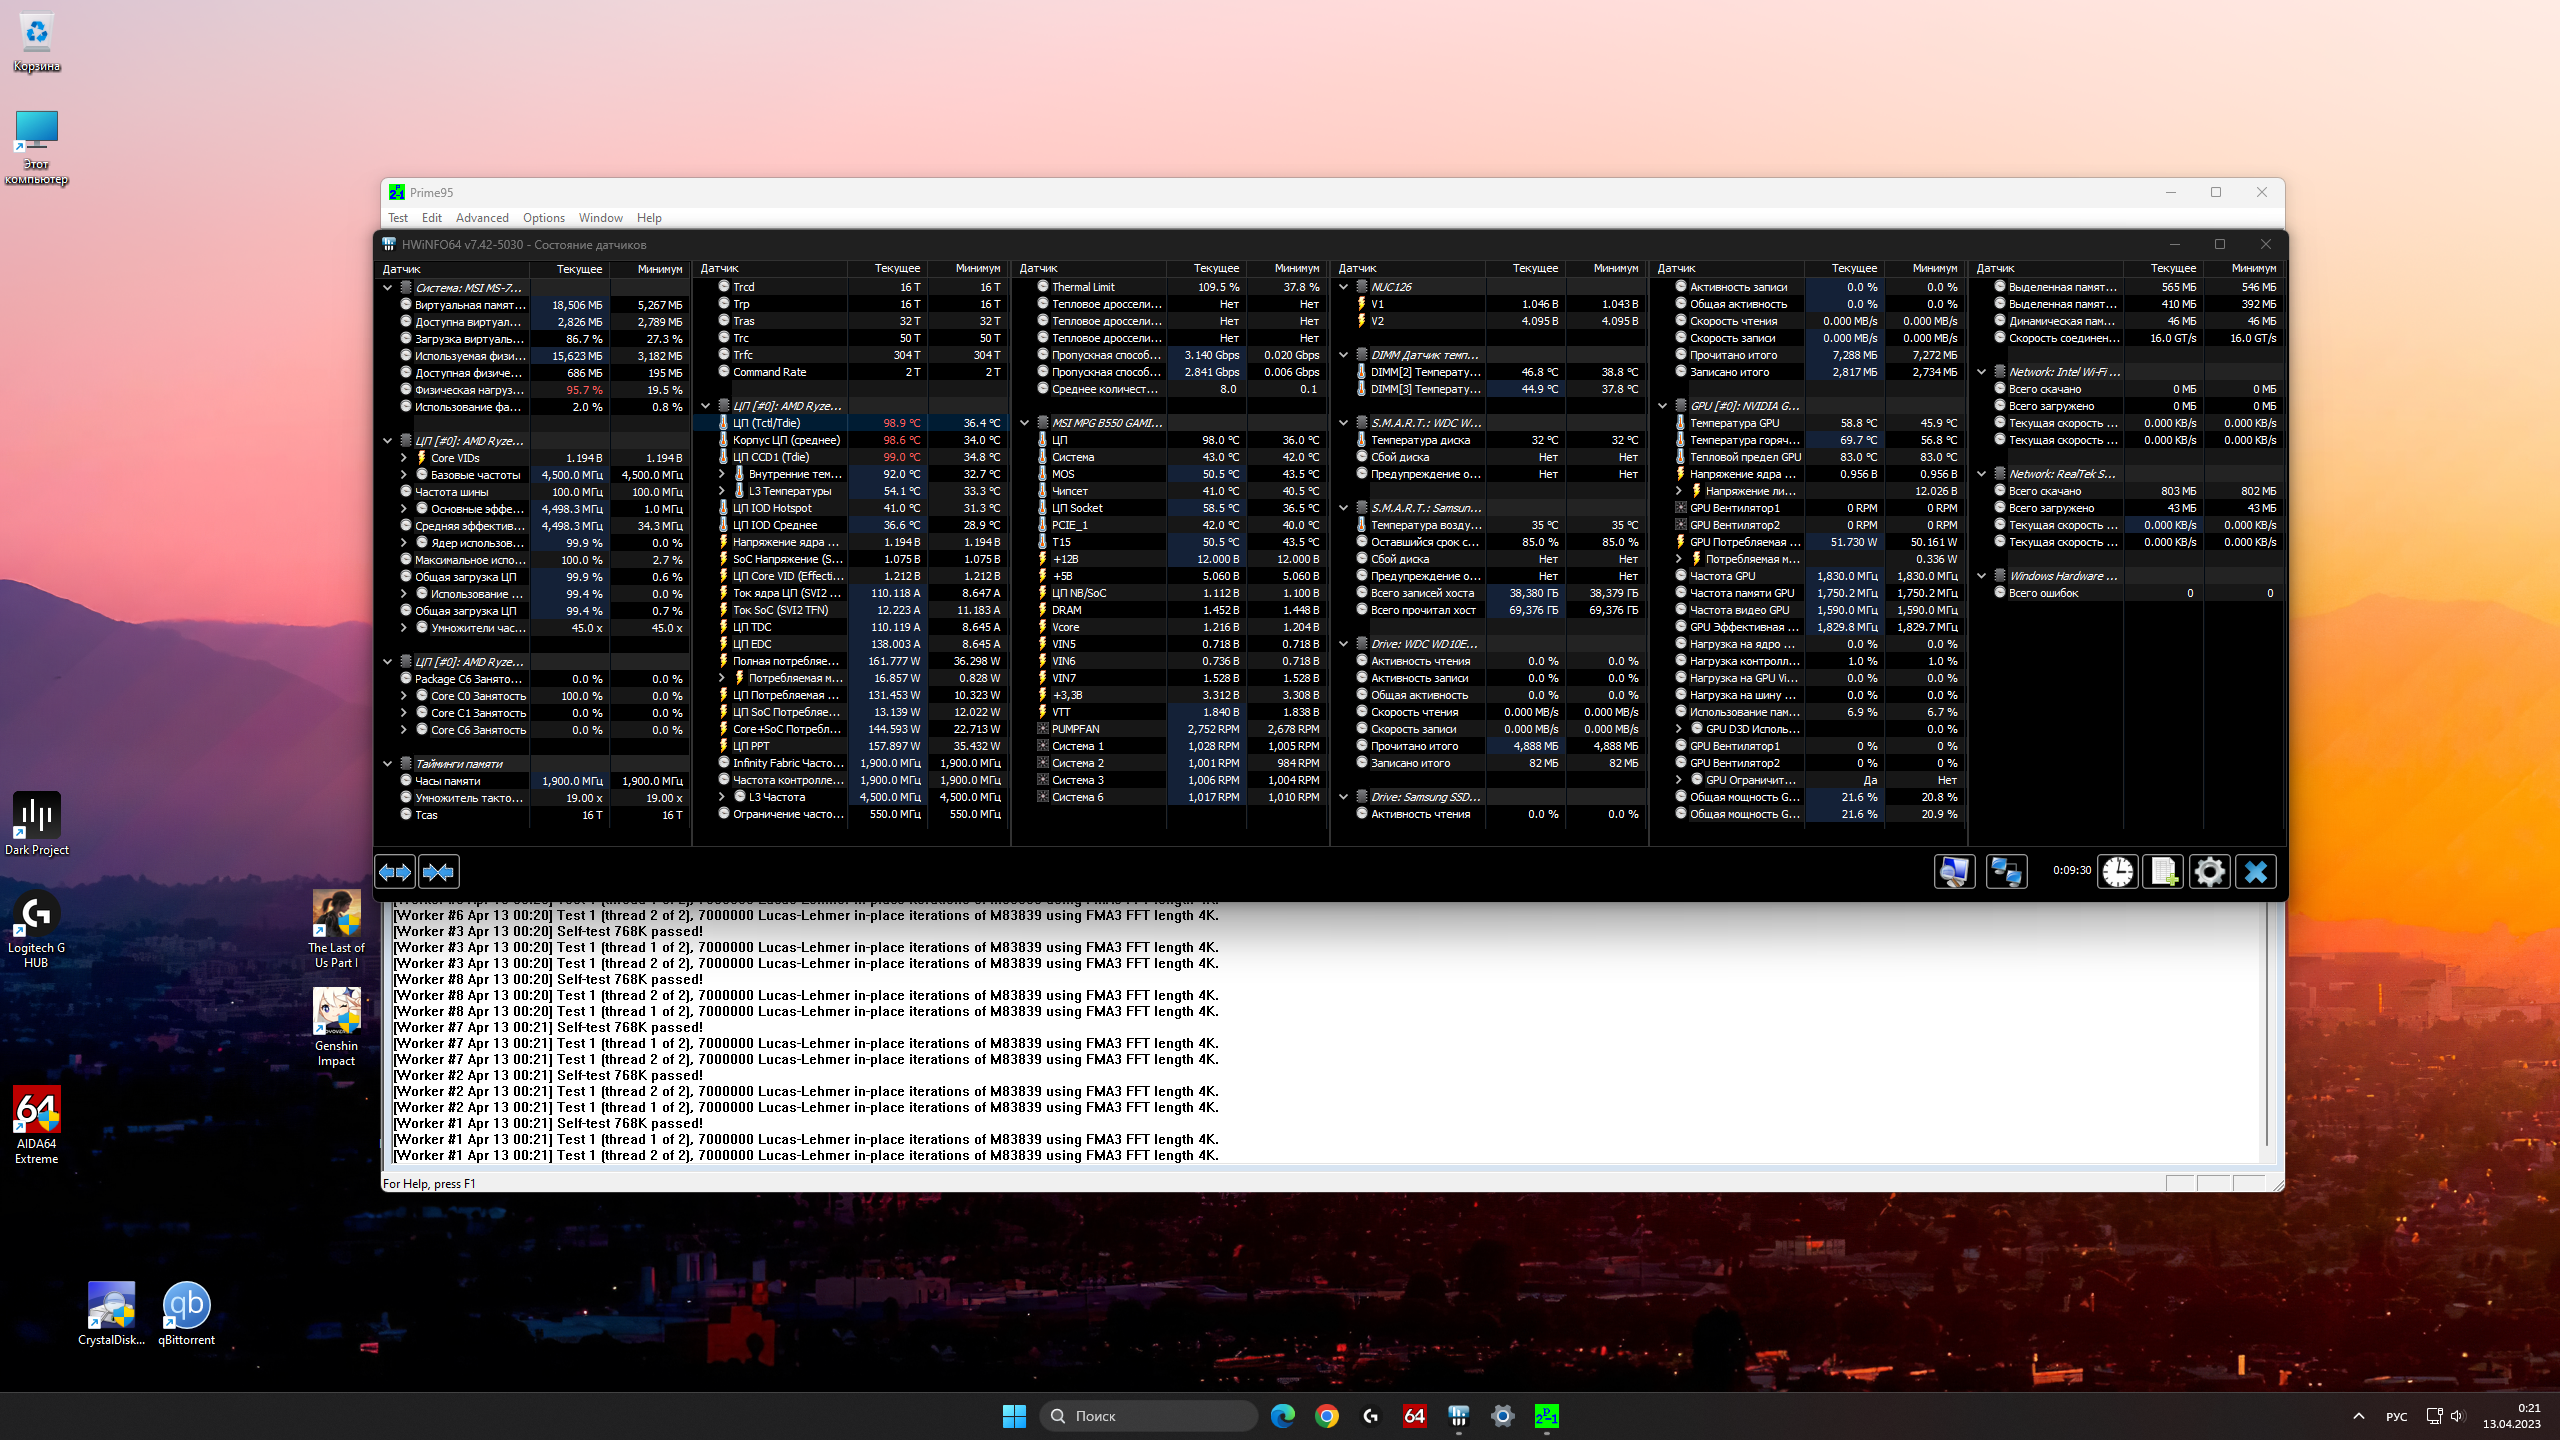Reset the sensor timer clock icon
2560x1440 pixels.
click(2117, 872)
